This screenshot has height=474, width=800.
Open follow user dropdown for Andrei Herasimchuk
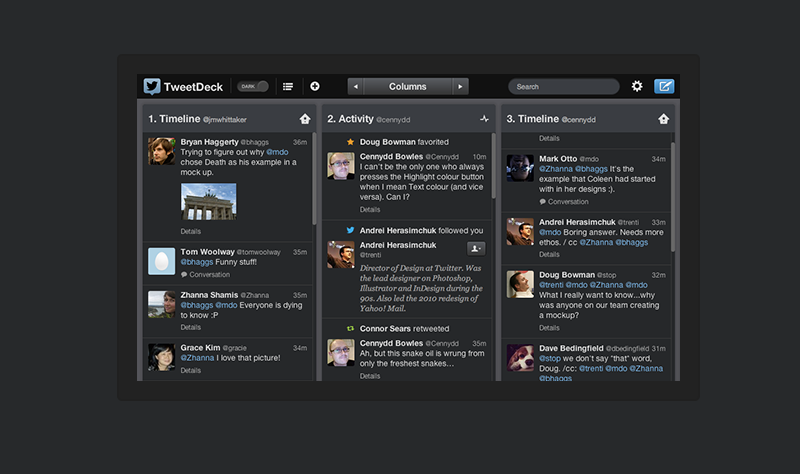click(476, 248)
